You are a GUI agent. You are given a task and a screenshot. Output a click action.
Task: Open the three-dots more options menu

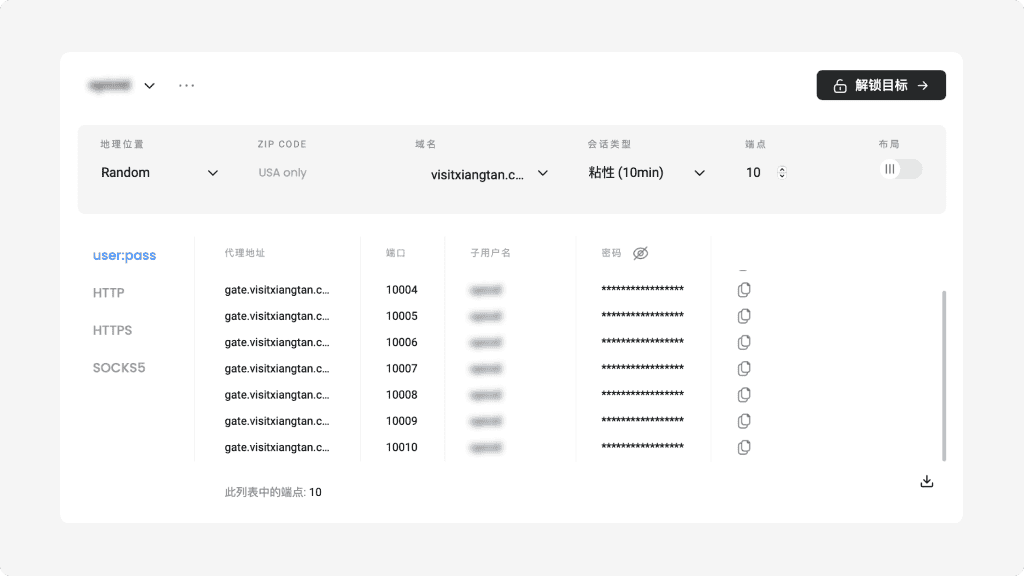(187, 86)
